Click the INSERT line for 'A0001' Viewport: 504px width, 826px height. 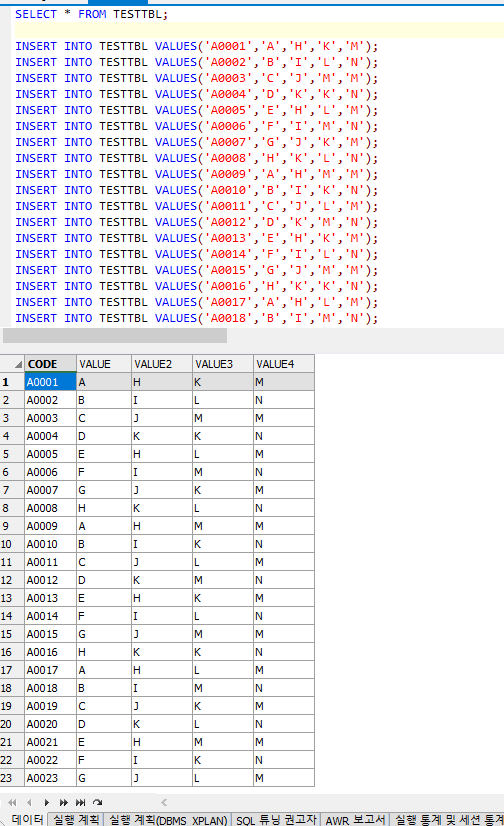(196, 46)
